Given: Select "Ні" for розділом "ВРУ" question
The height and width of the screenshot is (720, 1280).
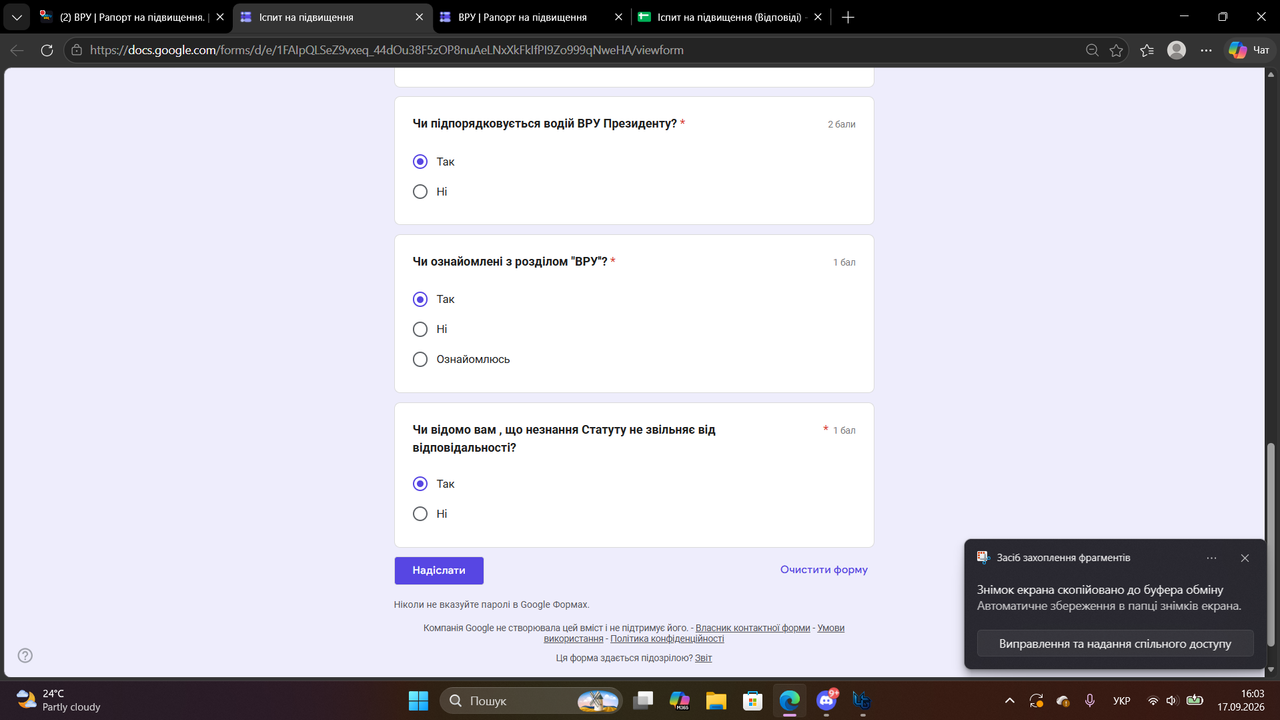Looking at the screenshot, I should click(x=420, y=329).
